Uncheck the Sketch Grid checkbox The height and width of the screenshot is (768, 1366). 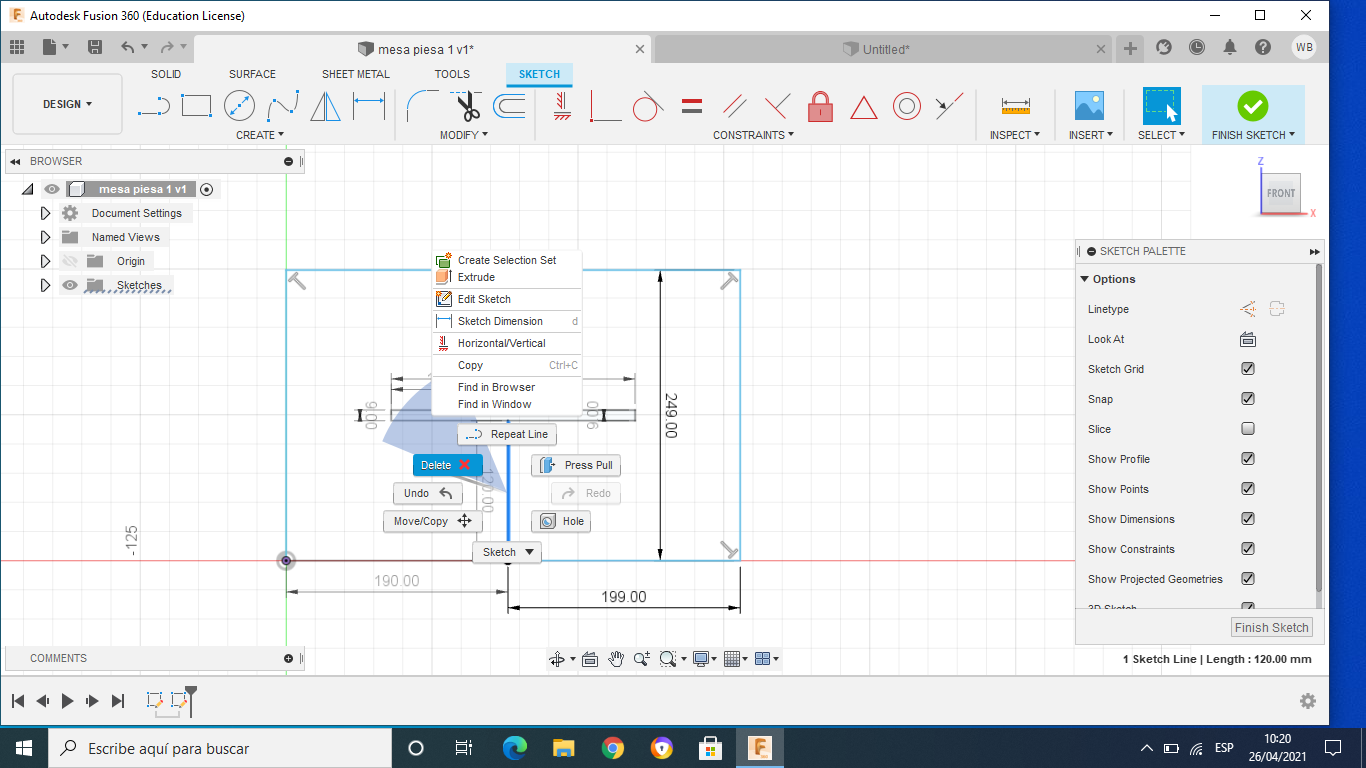tap(1248, 369)
